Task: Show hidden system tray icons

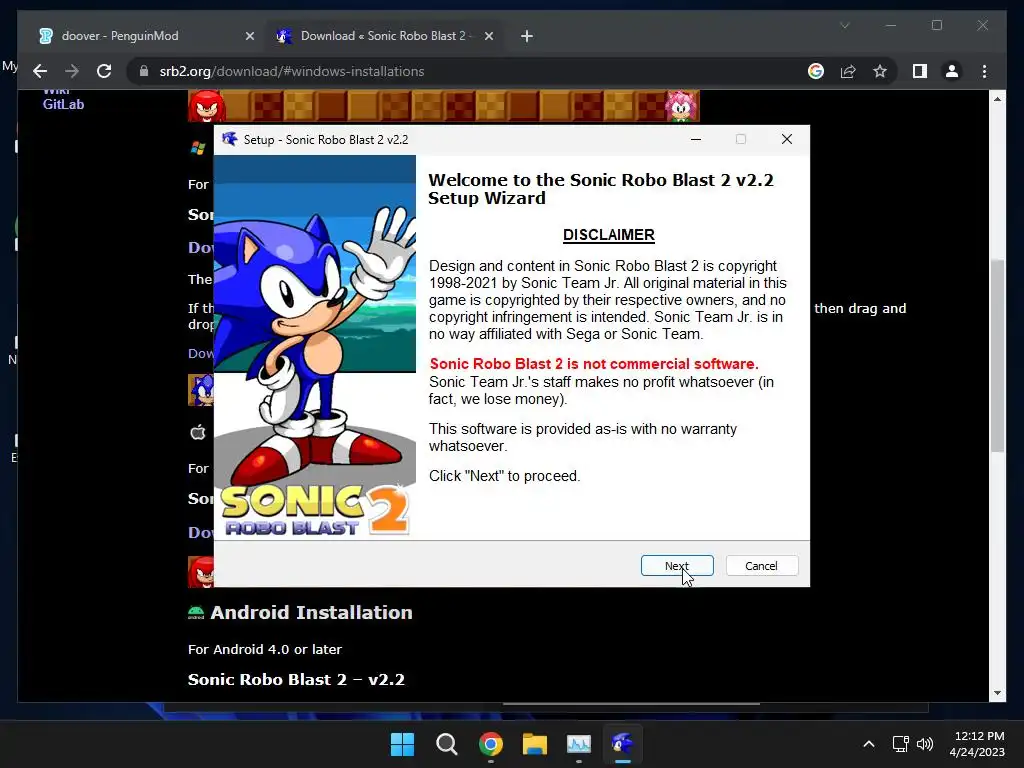Action: coord(869,744)
